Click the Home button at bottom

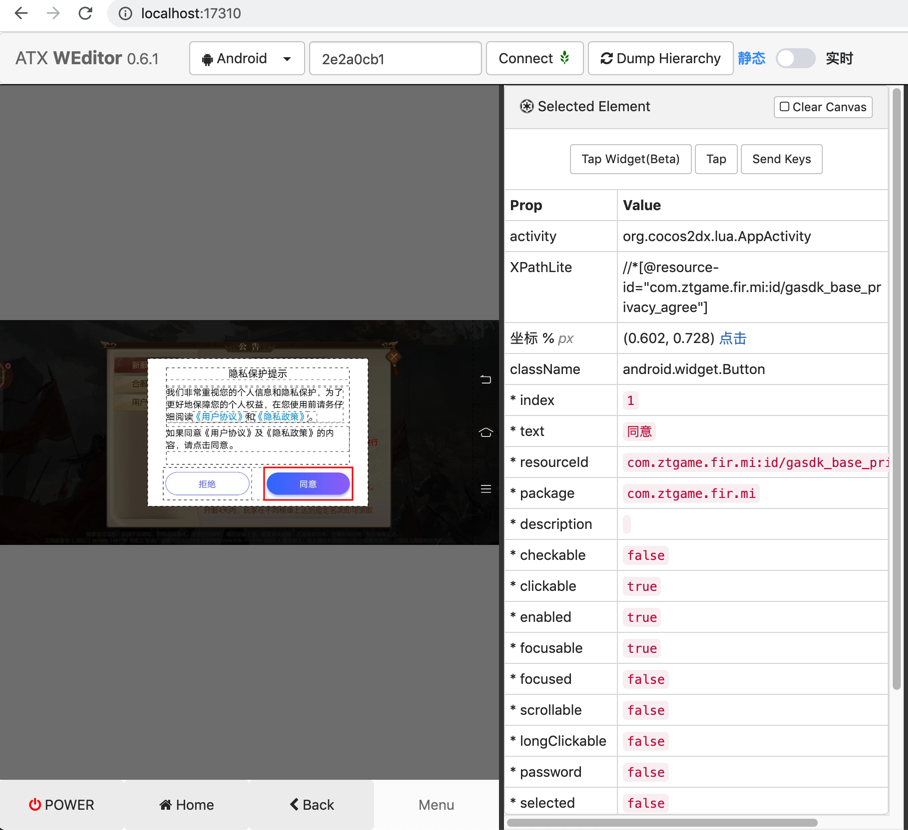click(x=186, y=805)
